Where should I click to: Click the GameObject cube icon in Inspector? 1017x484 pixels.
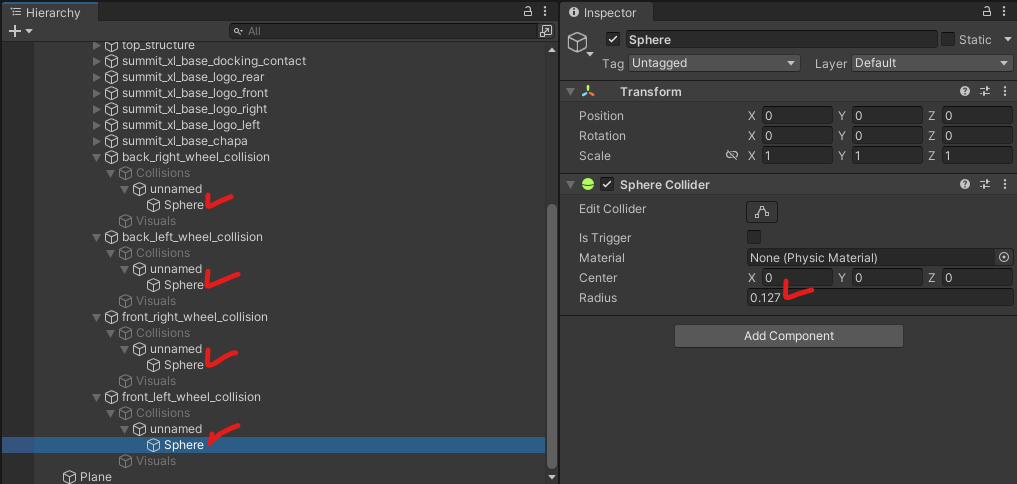[577, 43]
